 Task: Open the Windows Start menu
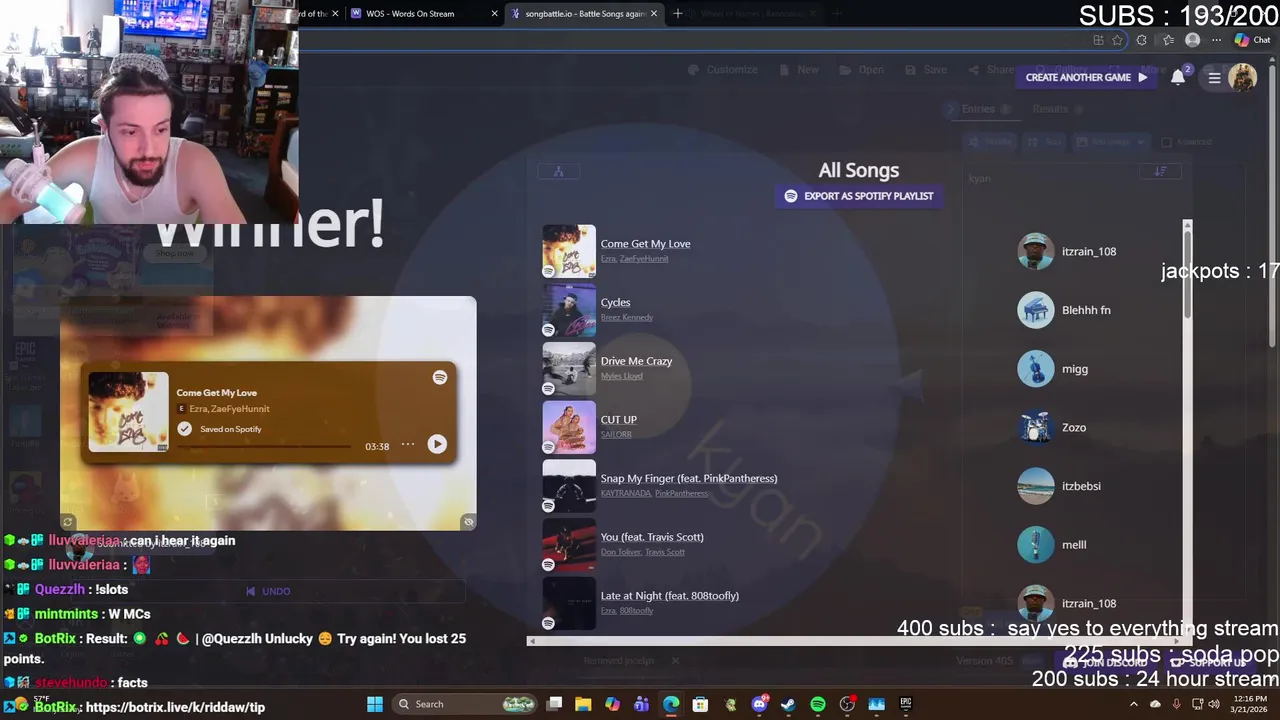pos(375,704)
